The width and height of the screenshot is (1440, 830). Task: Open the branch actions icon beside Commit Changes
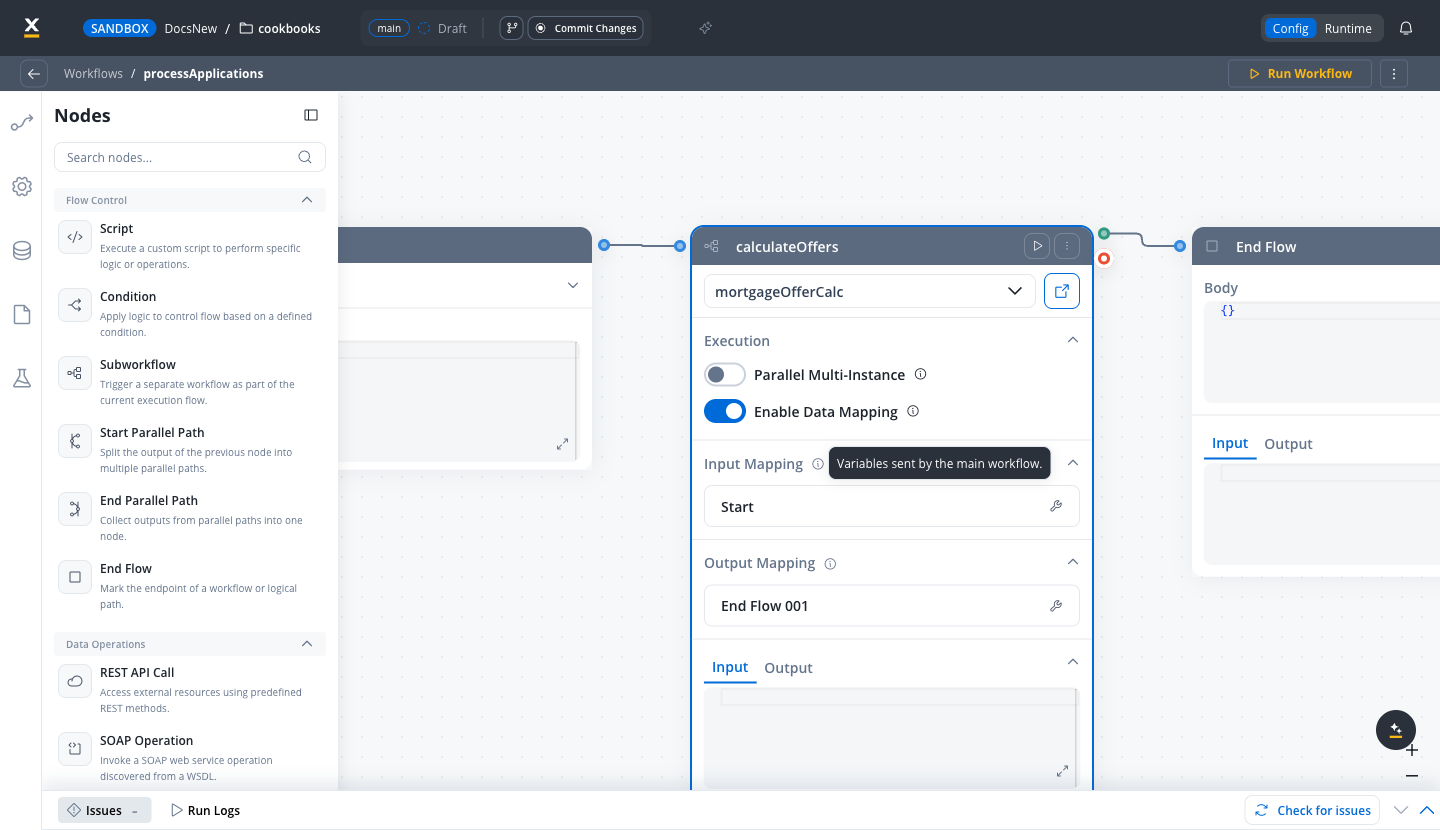(511, 28)
